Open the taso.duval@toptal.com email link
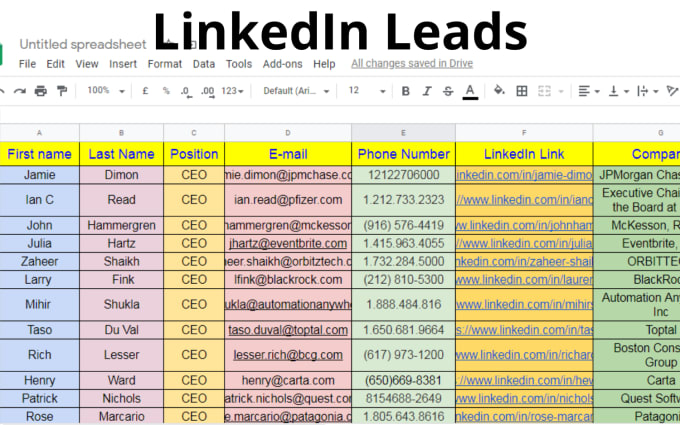This screenshot has height=425, width=680. [x=288, y=330]
